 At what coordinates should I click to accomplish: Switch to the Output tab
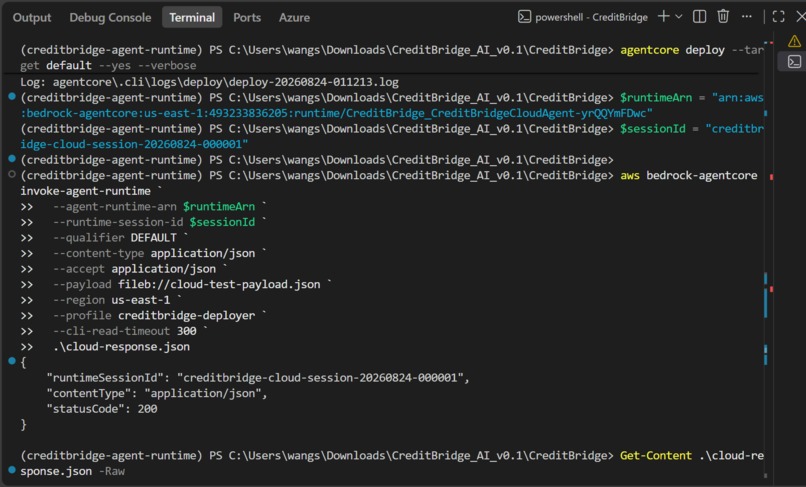[x=32, y=17]
